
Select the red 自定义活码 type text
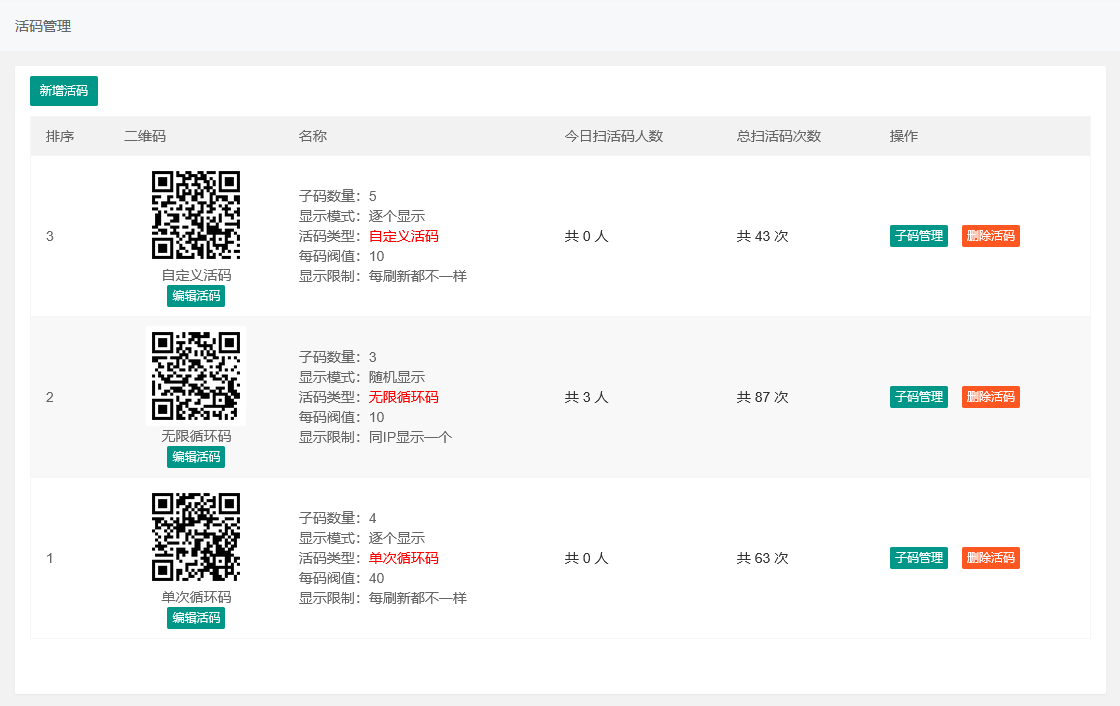[x=404, y=236]
